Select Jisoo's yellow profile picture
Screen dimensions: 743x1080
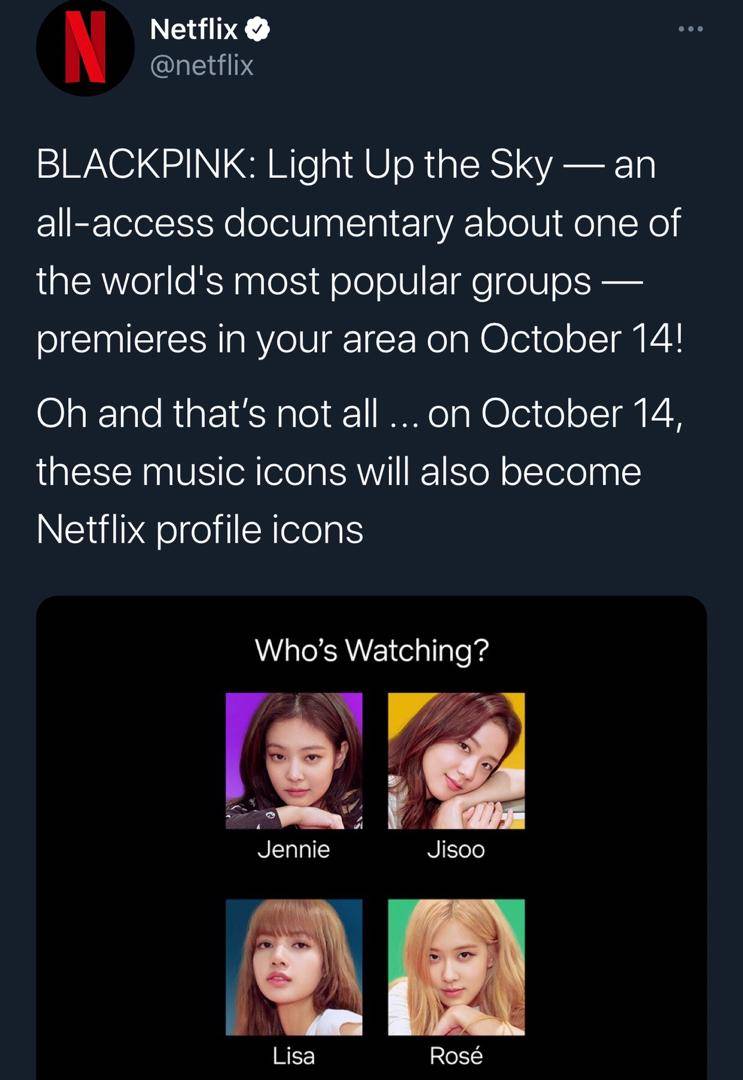457,760
